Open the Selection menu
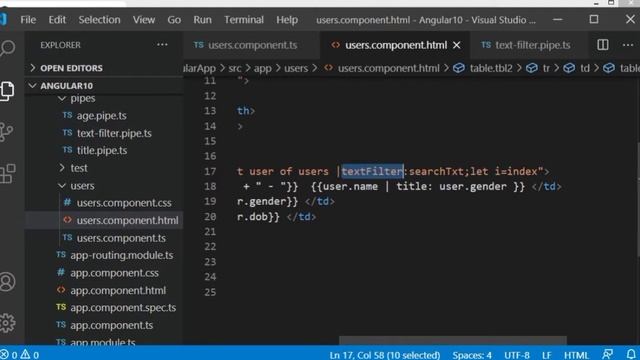 tap(99, 20)
